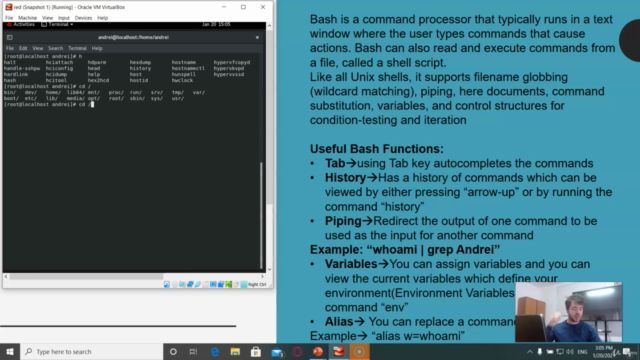This screenshot has width=640, height=360.
Task: Click the VM window scroll-up arrow
Action: tap(269, 26)
